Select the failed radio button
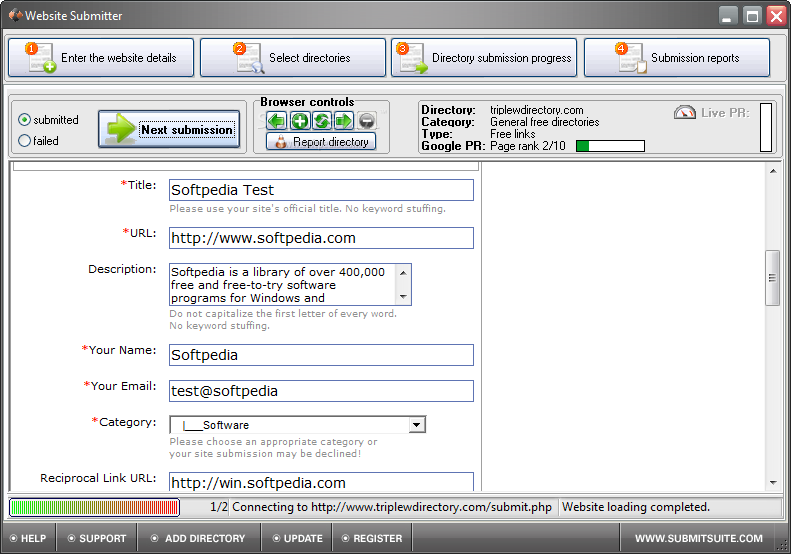791x554 pixels. coord(24,141)
